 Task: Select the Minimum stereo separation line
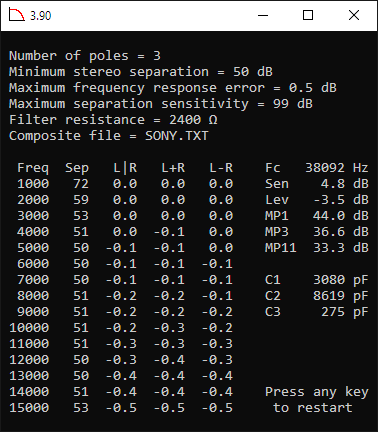(x=141, y=72)
